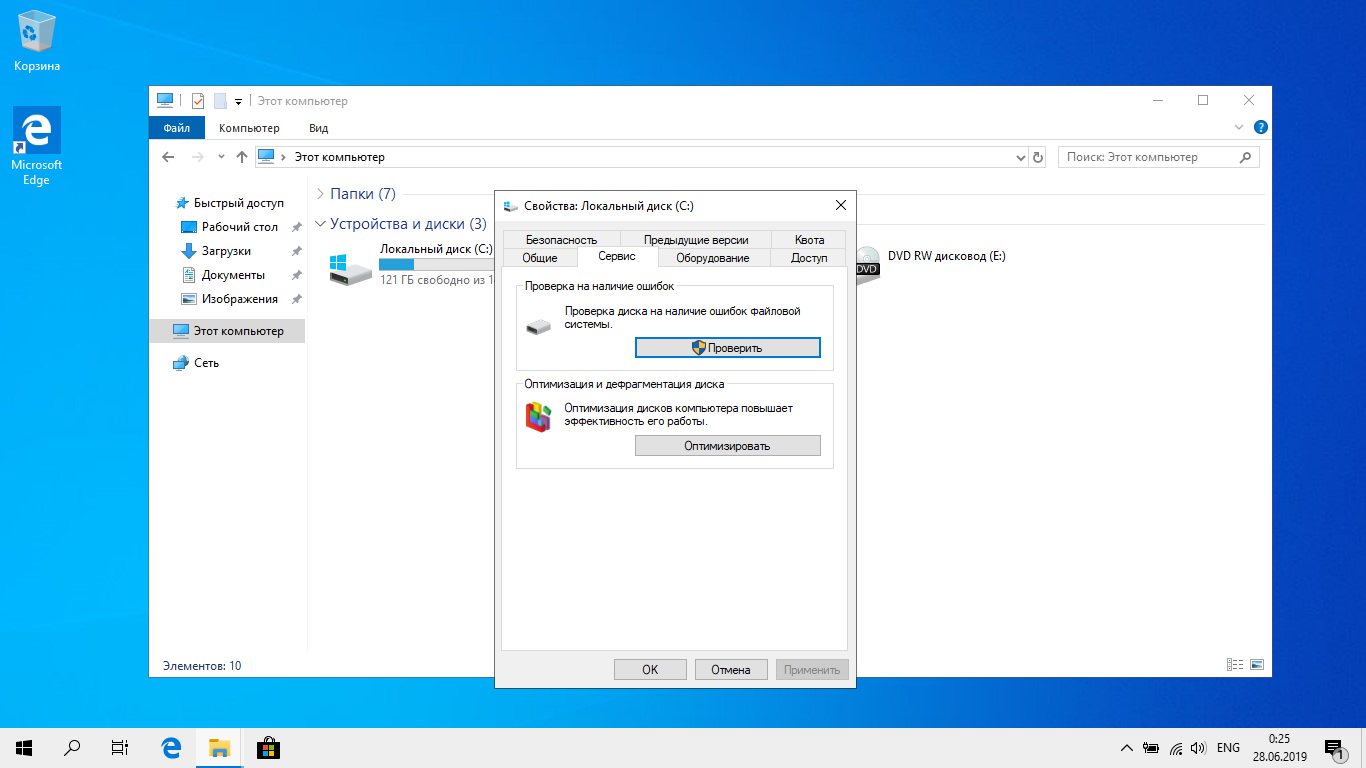Viewport: 1366px width, 768px height.
Task: Click the Оптимизировать button
Action: click(x=727, y=445)
